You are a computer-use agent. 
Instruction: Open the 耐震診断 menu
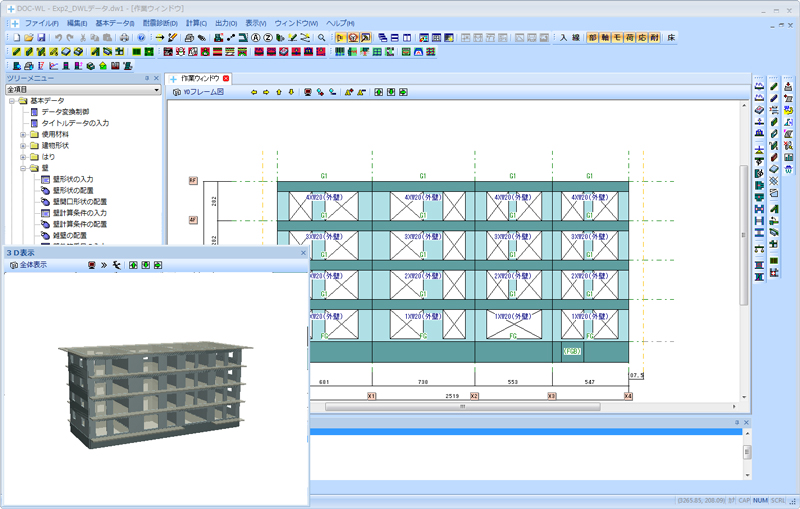click(160, 22)
